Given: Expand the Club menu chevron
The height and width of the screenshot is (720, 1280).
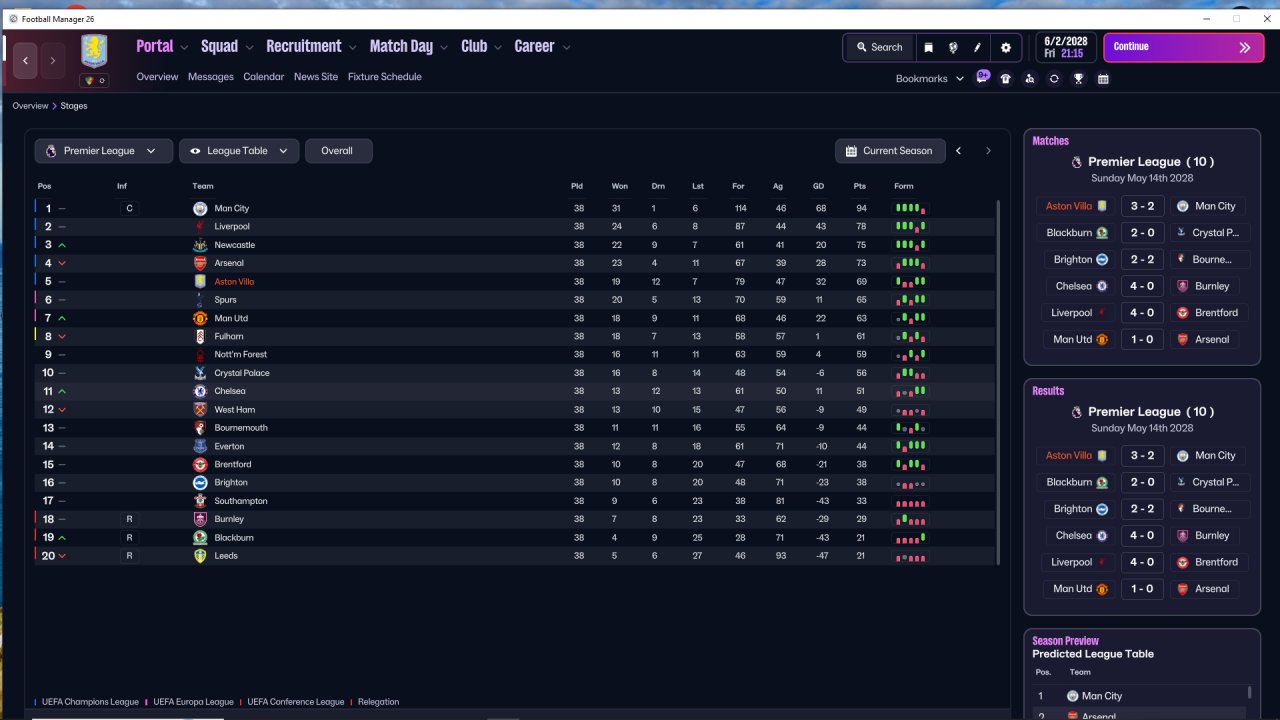Looking at the screenshot, I should tap(498, 47).
